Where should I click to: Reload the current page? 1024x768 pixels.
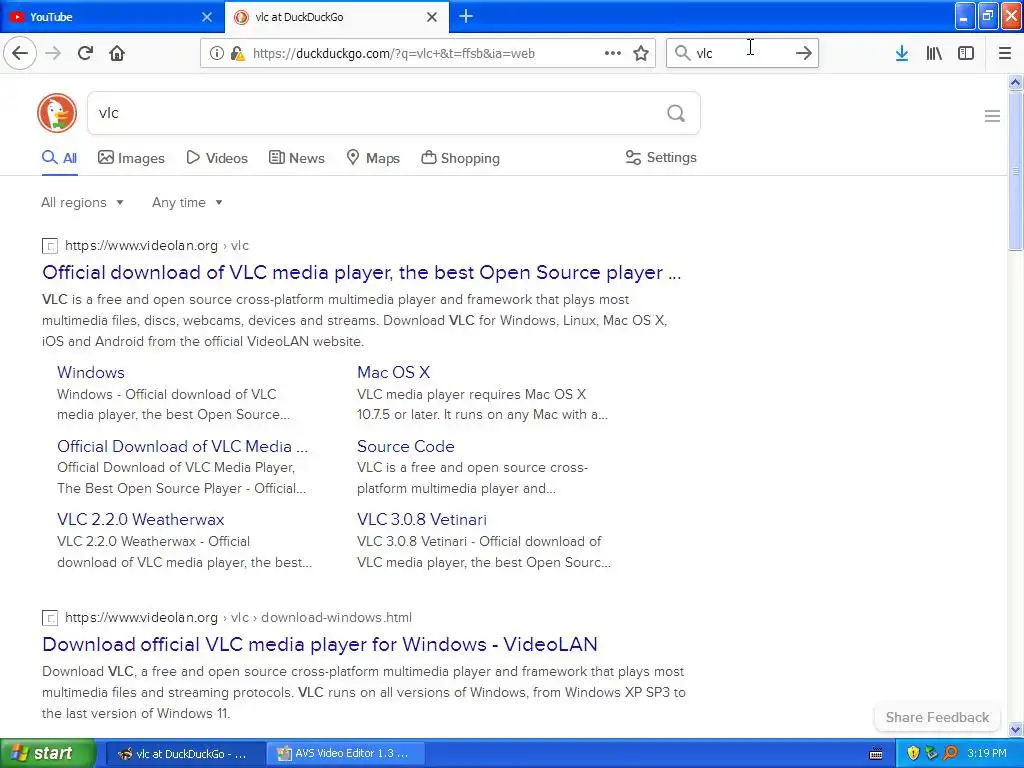[85, 53]
